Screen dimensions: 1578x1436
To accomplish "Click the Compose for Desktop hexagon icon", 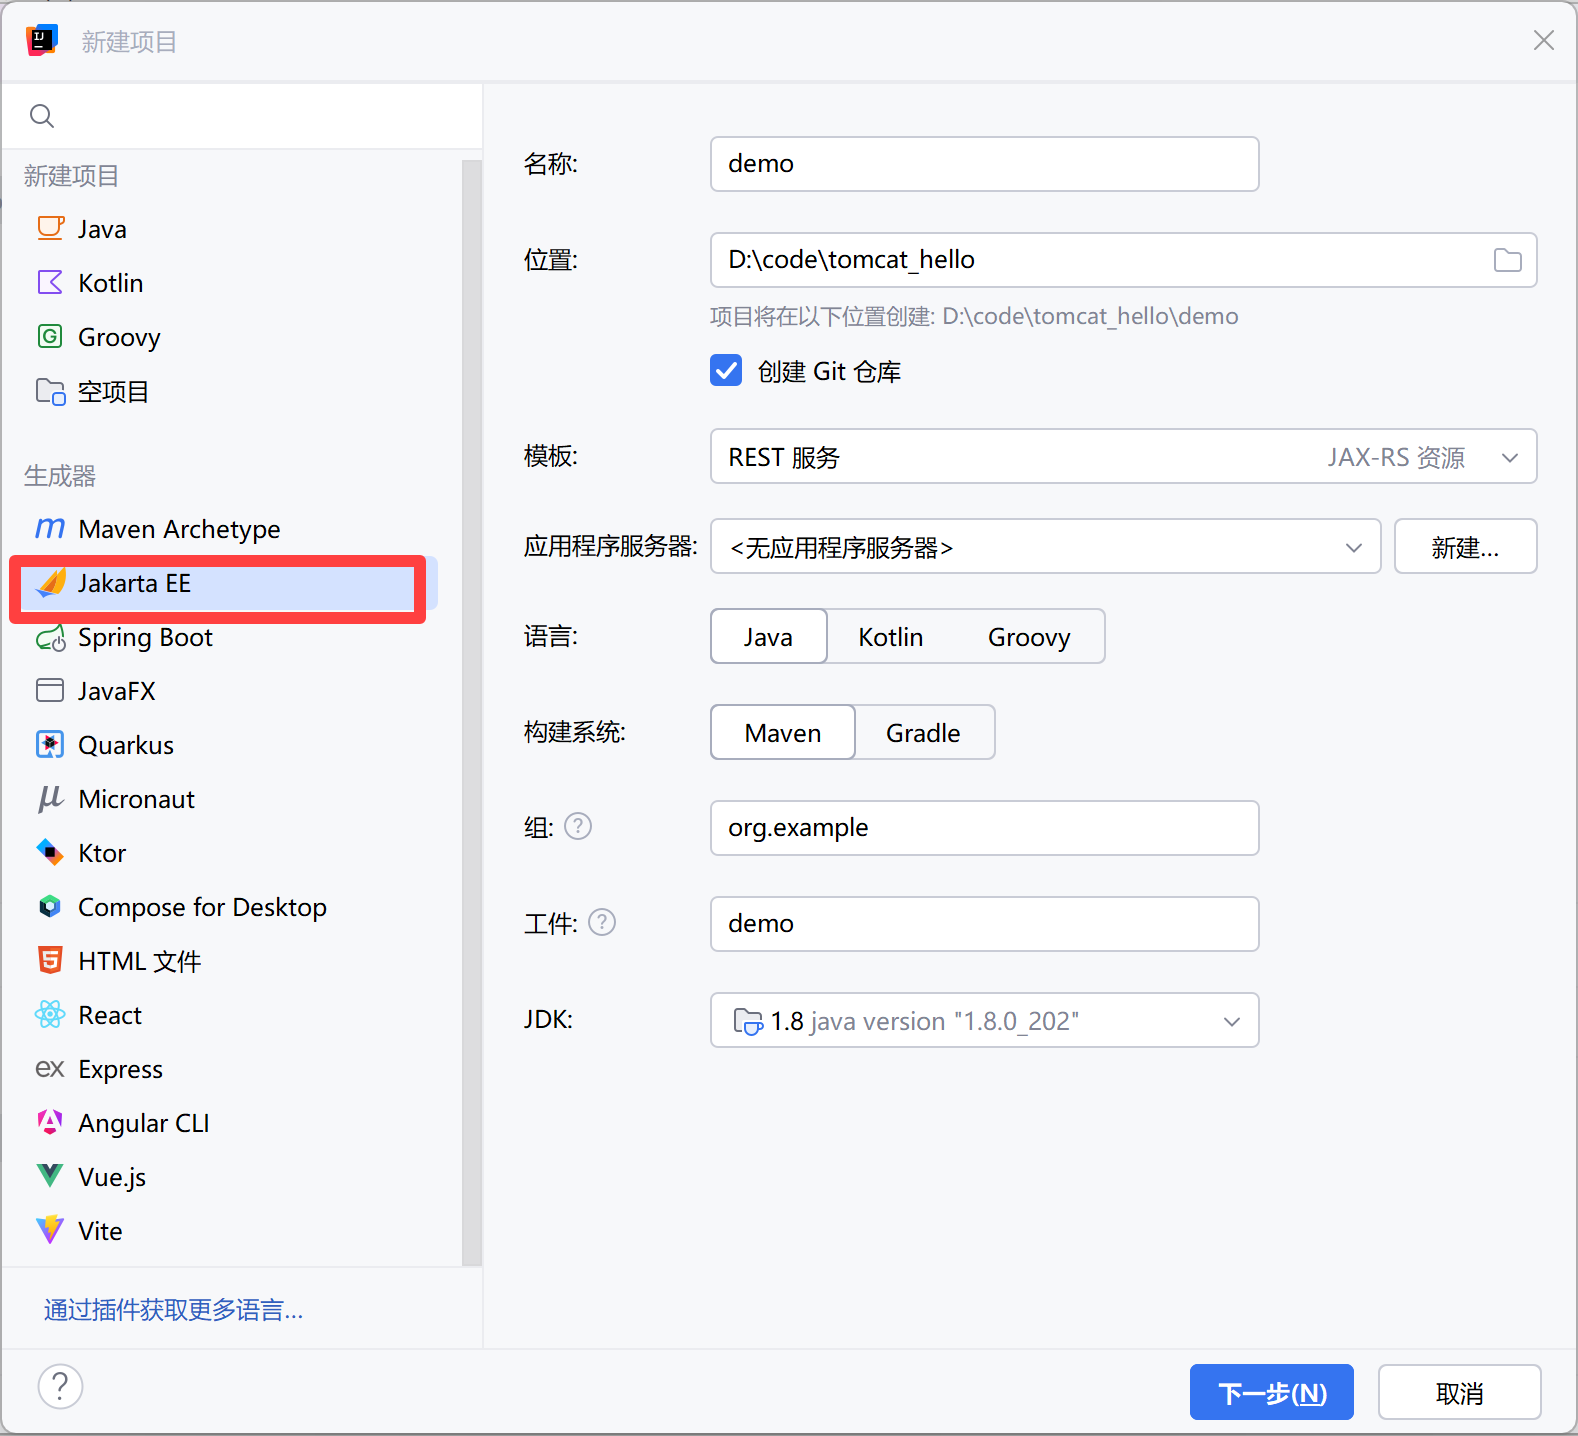I will tap(50, 906).
